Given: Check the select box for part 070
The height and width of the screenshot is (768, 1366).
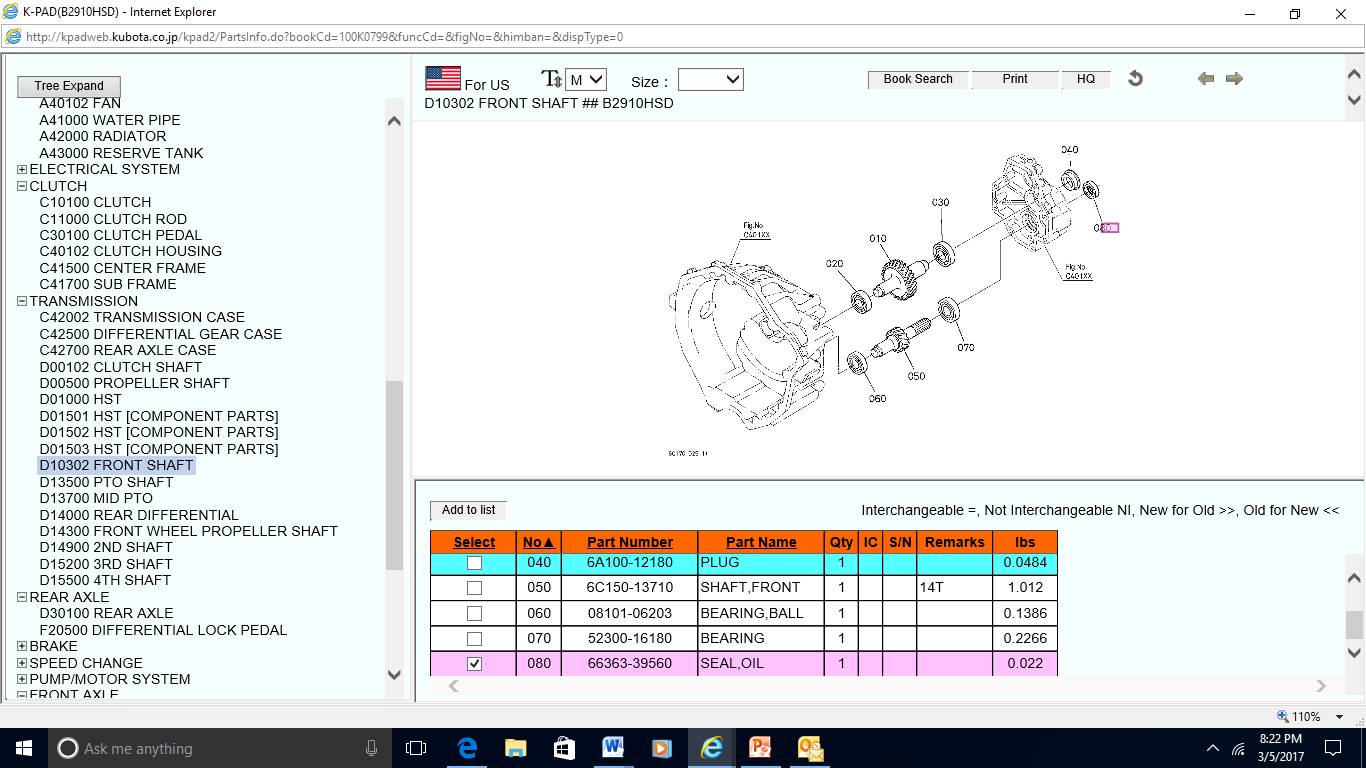Looking at the screenshot, I should (x=474, y=638).
